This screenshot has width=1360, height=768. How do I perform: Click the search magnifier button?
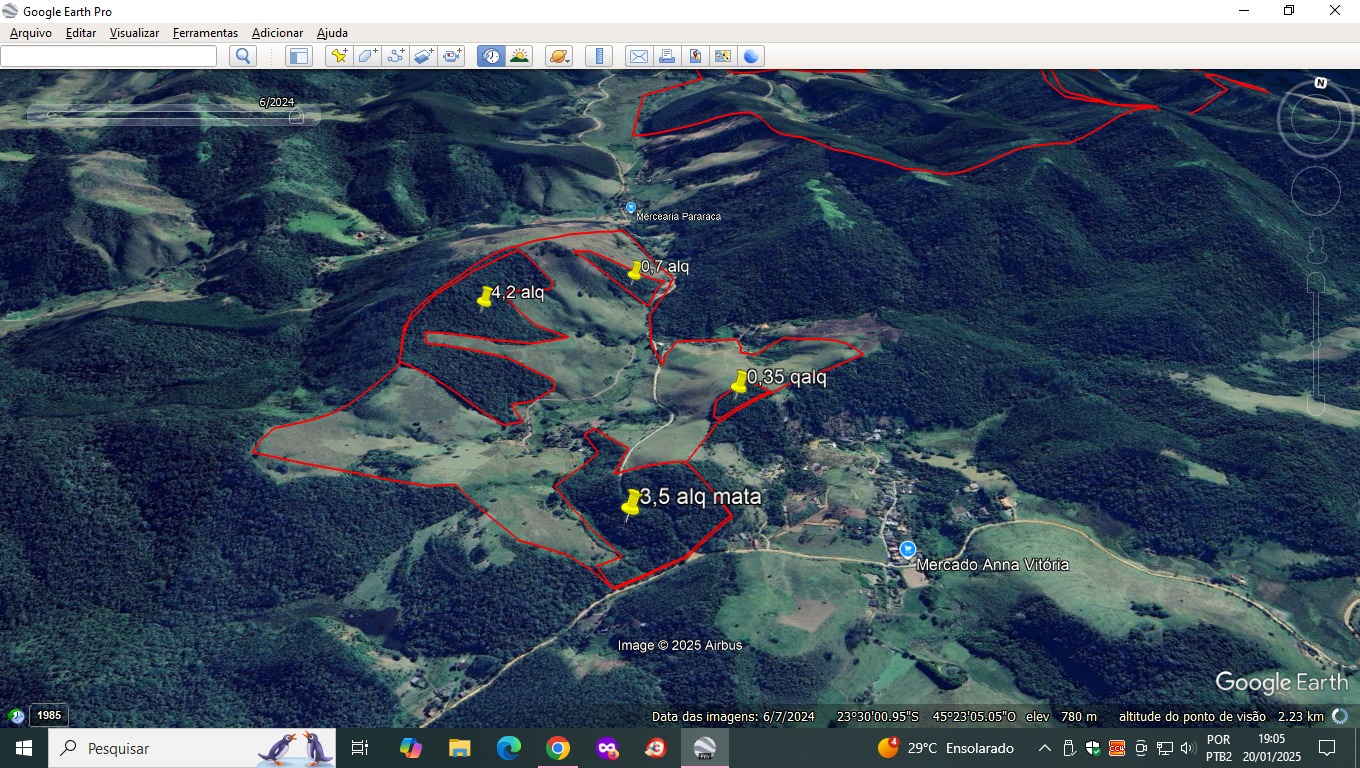coord(243,56)
